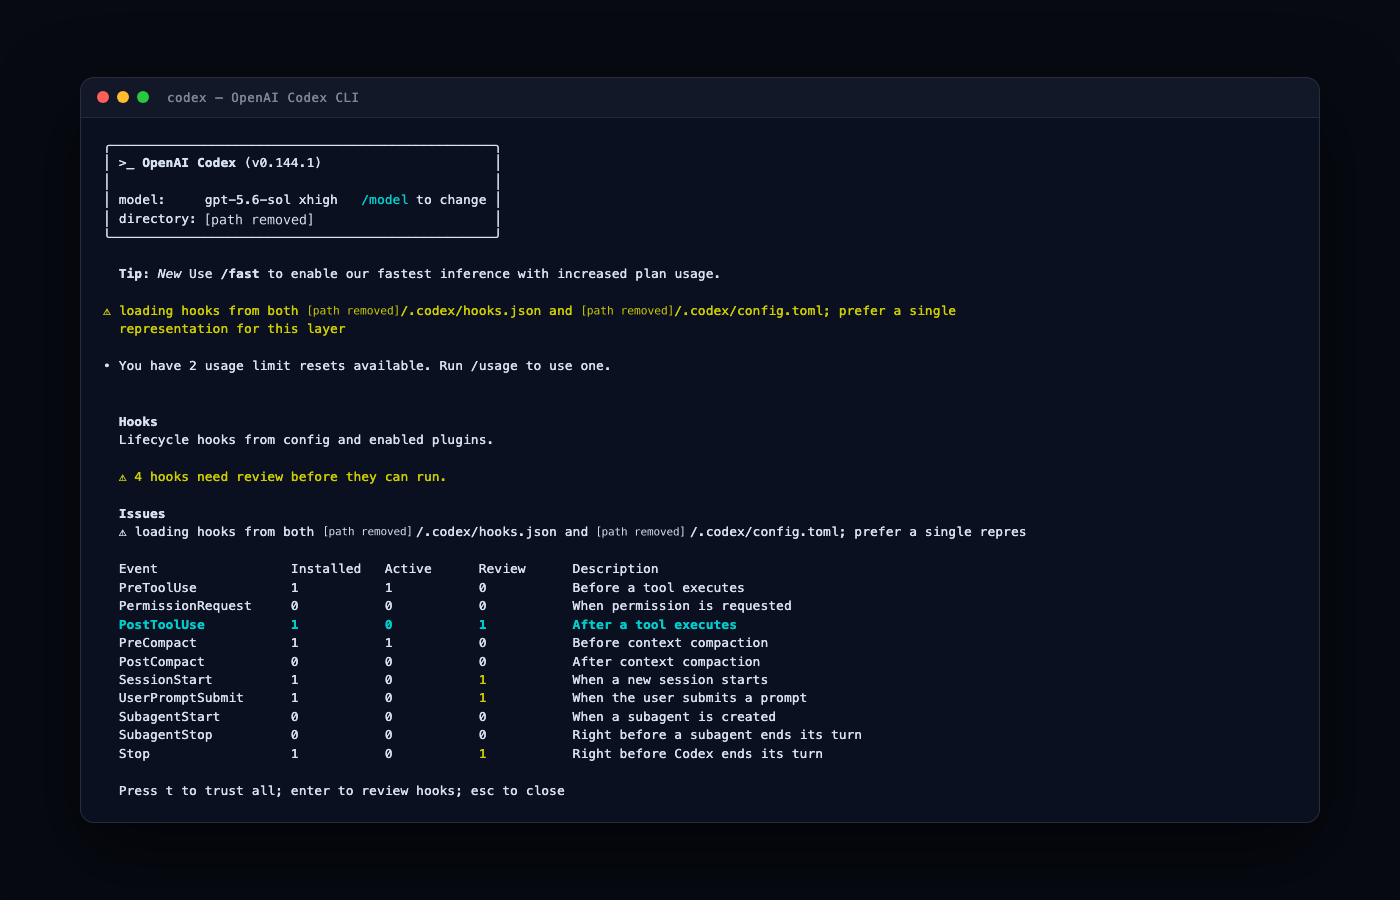Click the description 'When permission is requested'
This screenshot has height=900, width=1400.
click(x=682, y=606)
